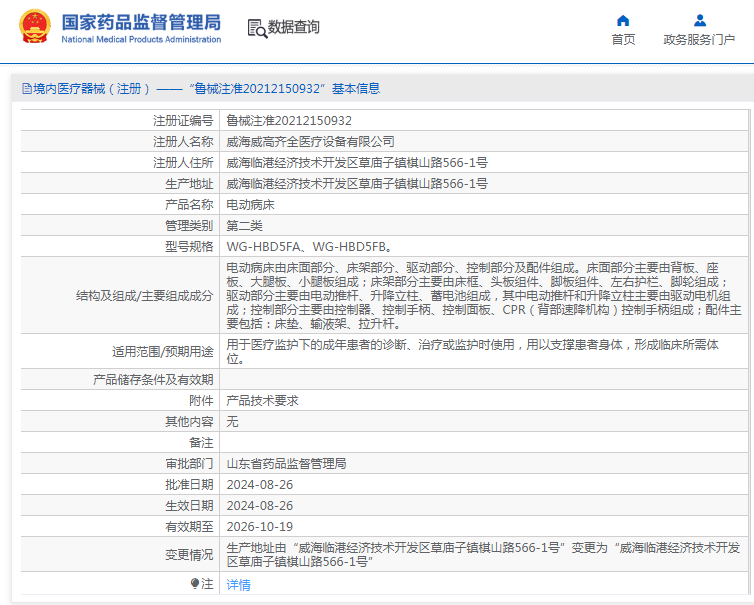This screenshot has width=754, height=605.
Task: Click 山东省药品监督管理局 approval department
Action: point(287,464)
